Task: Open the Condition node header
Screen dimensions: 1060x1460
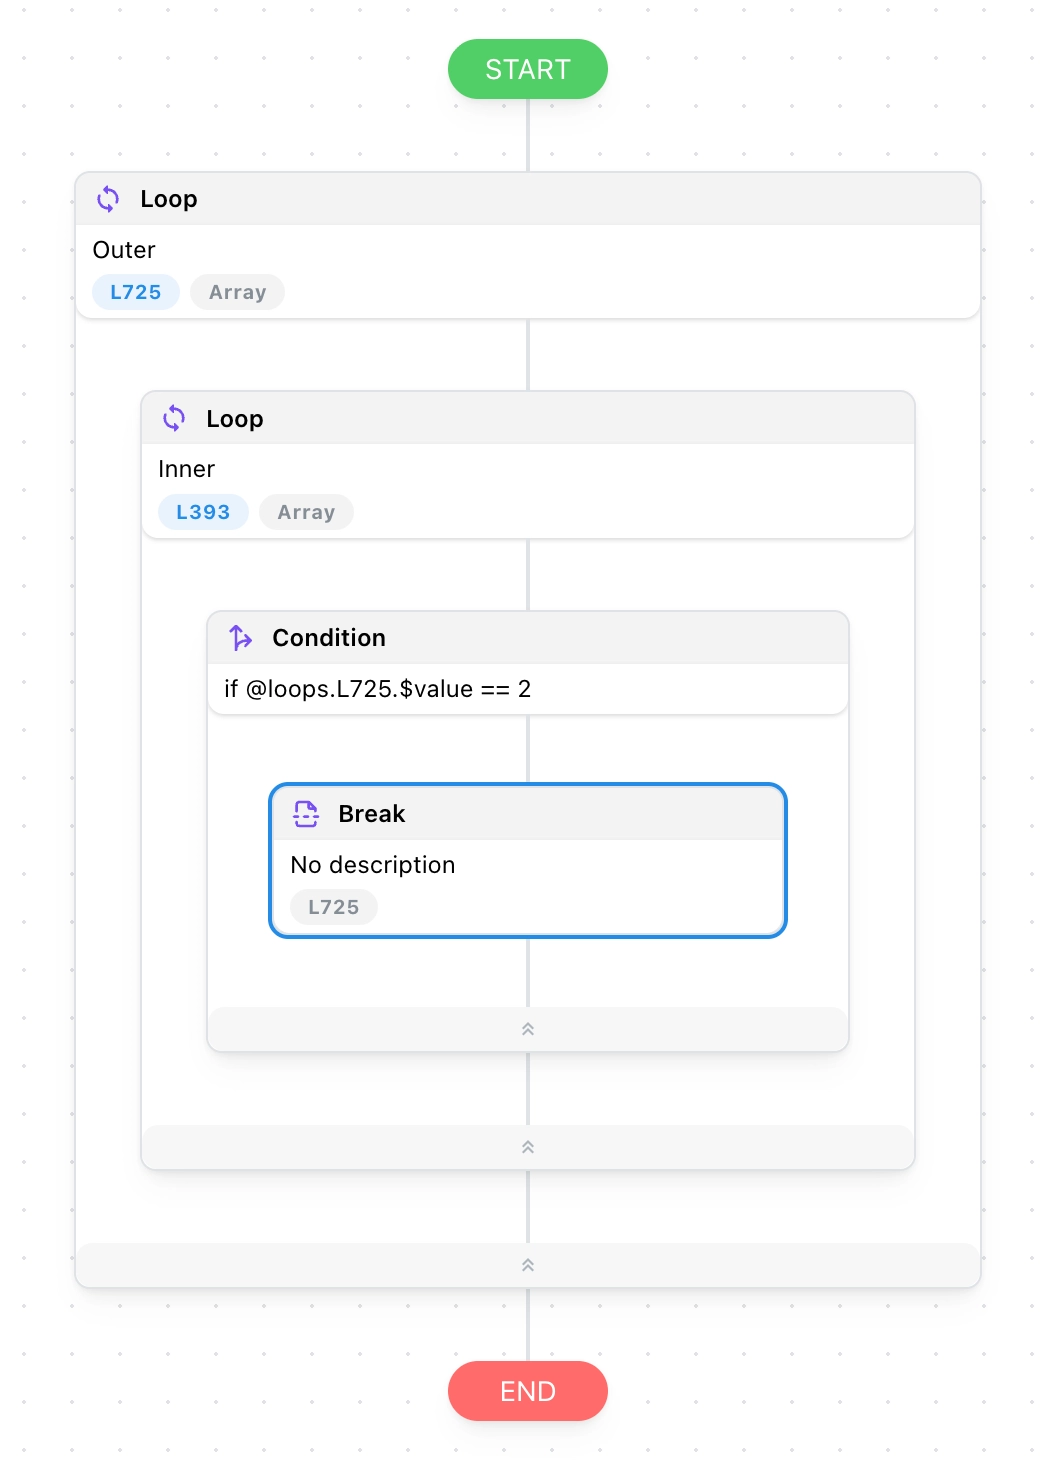Action: click(329, 637)
